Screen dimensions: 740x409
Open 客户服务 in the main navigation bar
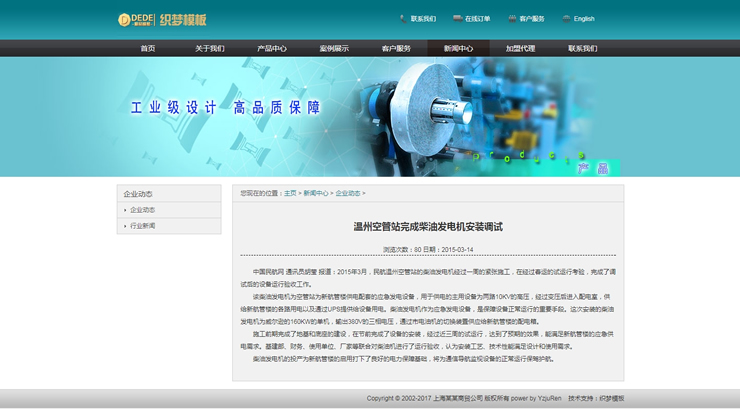click(x=396, y=48)
